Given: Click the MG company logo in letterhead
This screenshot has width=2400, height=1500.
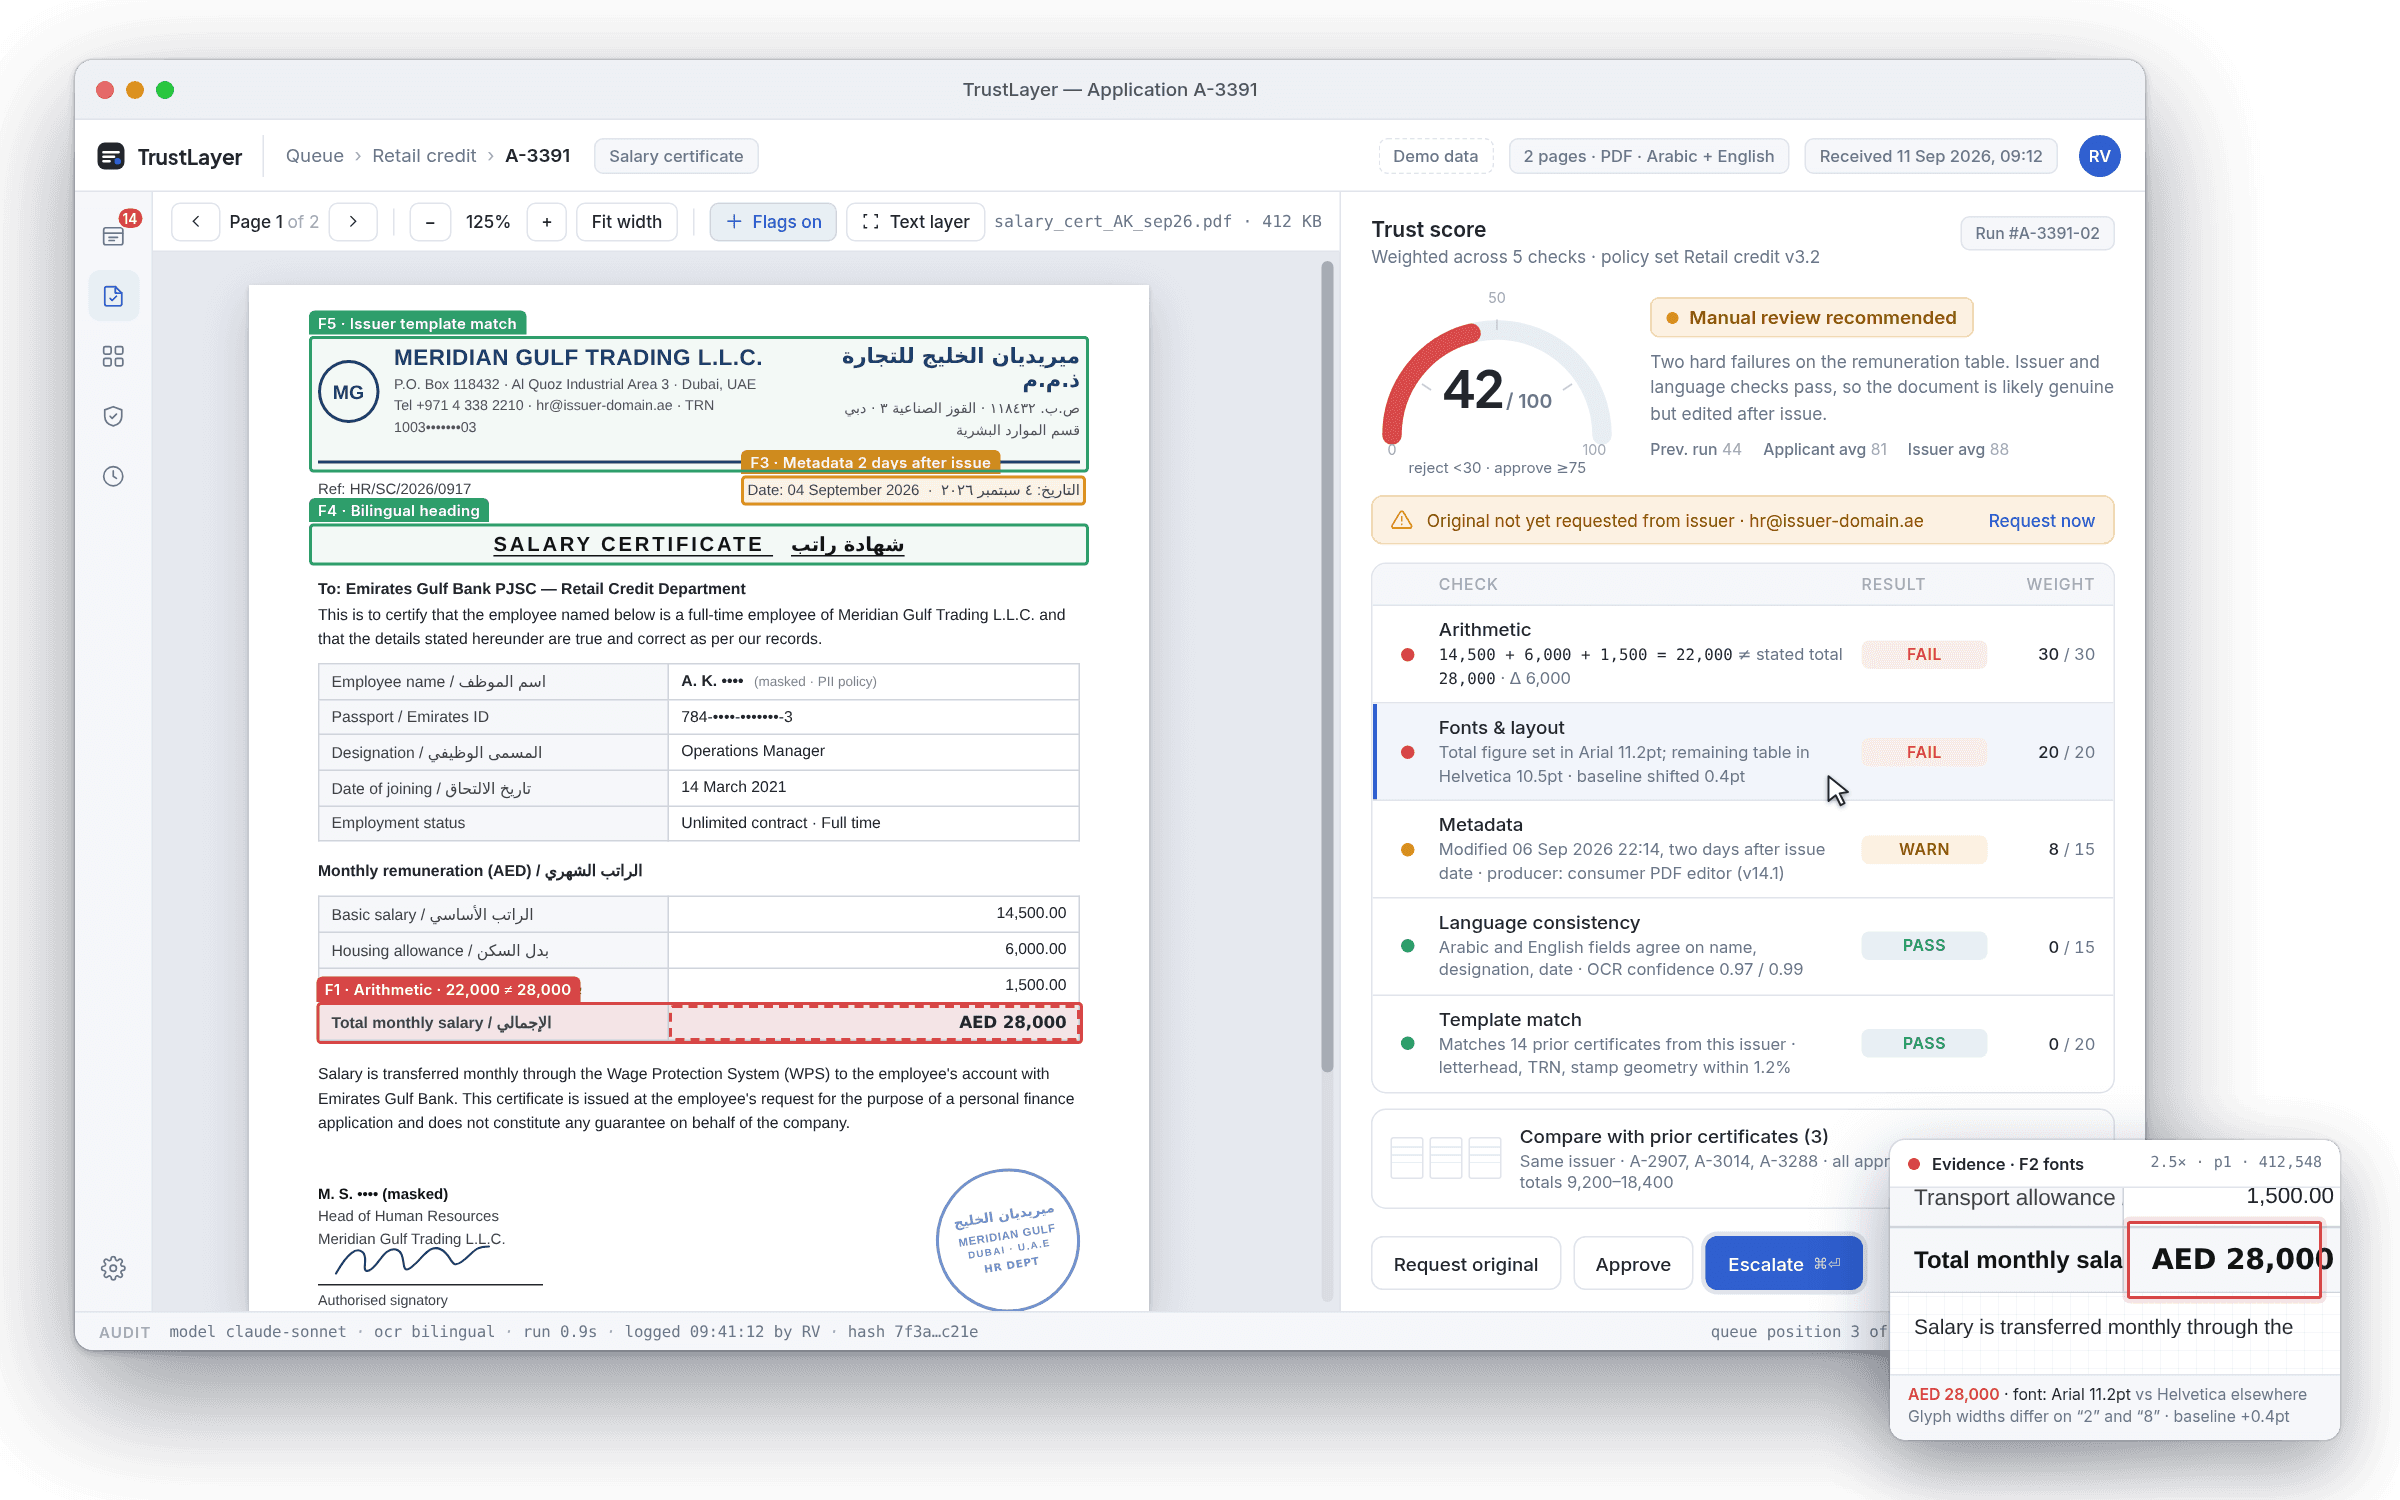Looking at the screenshot, I should pos(348,392).
